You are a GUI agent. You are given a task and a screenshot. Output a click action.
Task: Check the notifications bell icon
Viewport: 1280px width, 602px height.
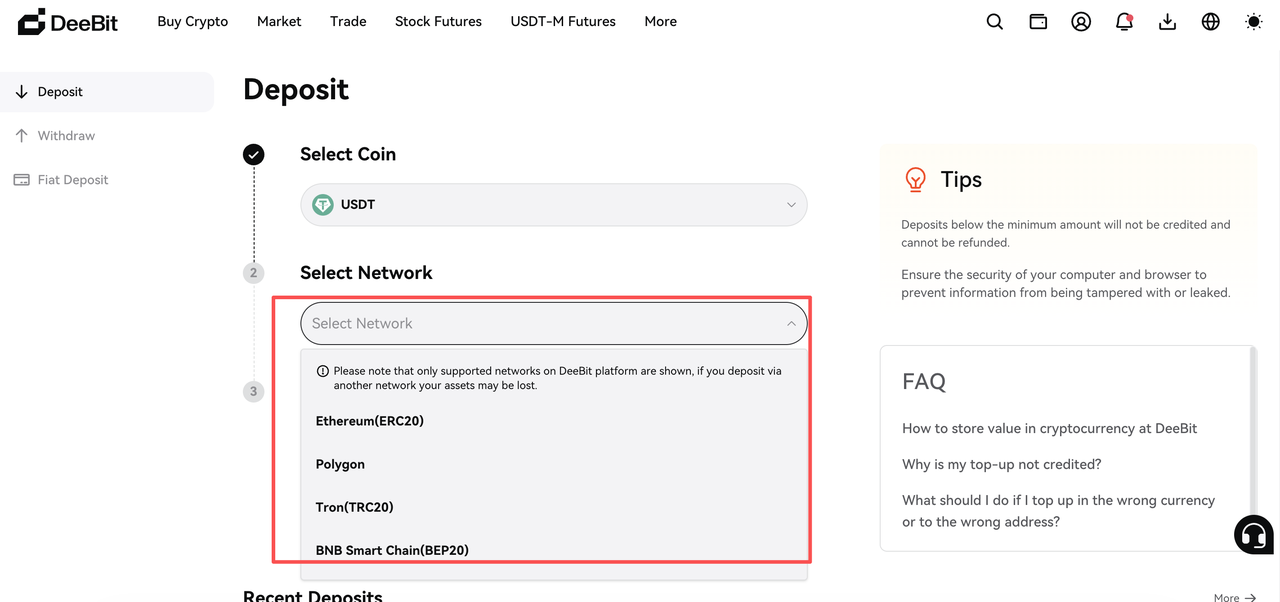point(1124,21)
